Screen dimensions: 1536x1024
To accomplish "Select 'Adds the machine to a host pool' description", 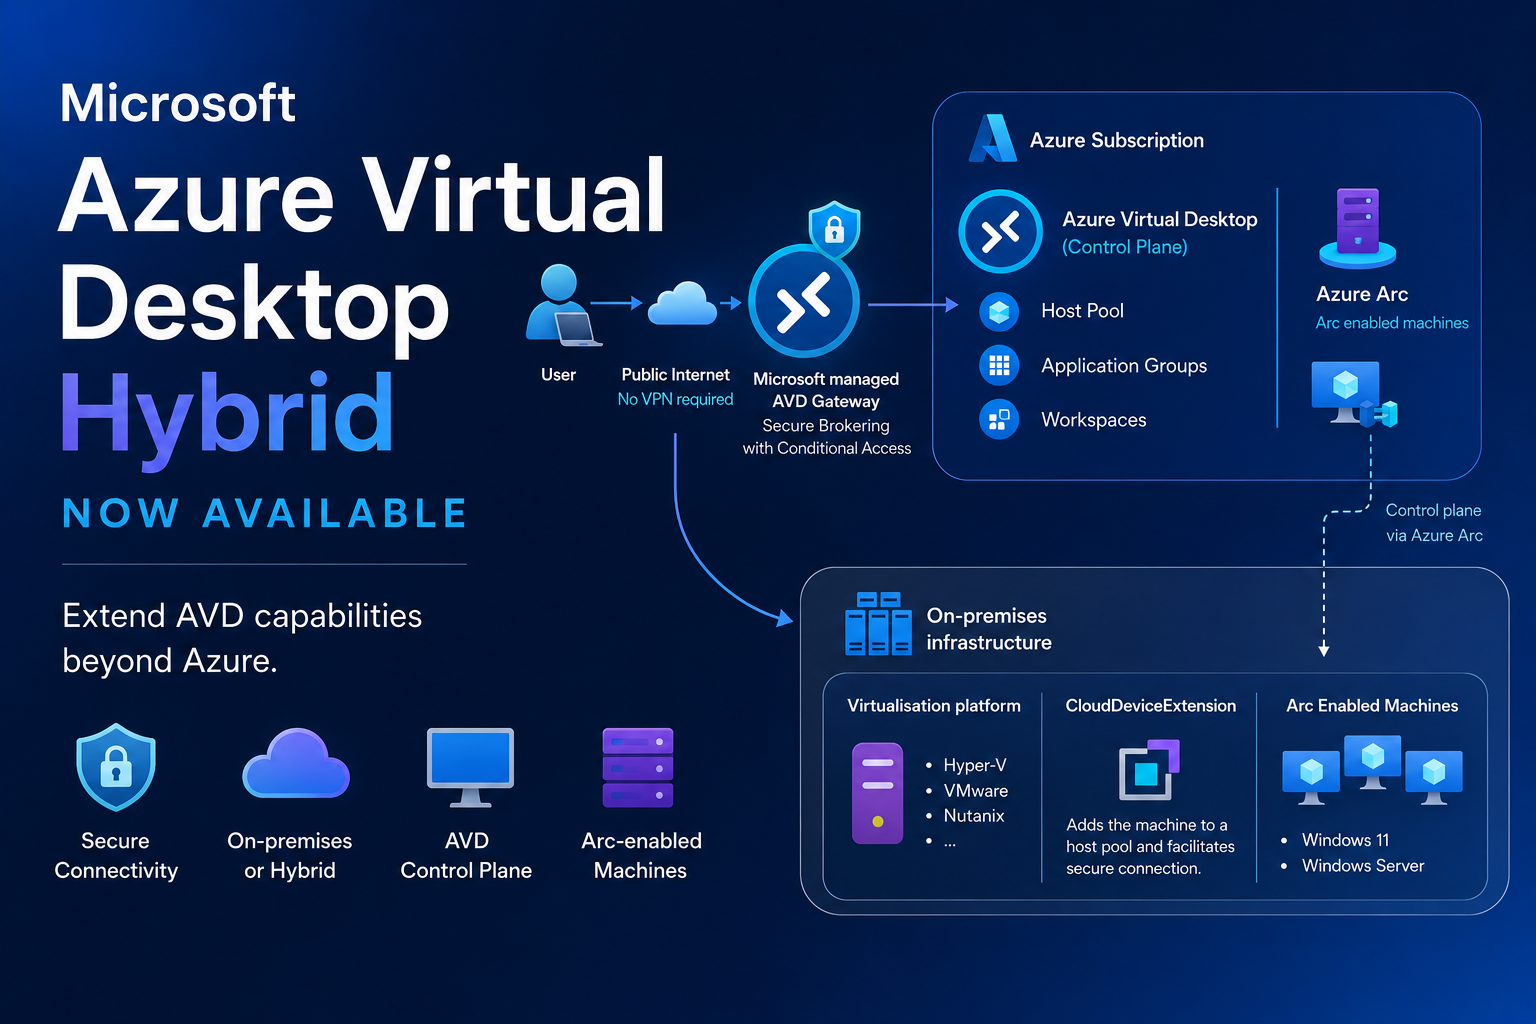I will pos(1150,846).
